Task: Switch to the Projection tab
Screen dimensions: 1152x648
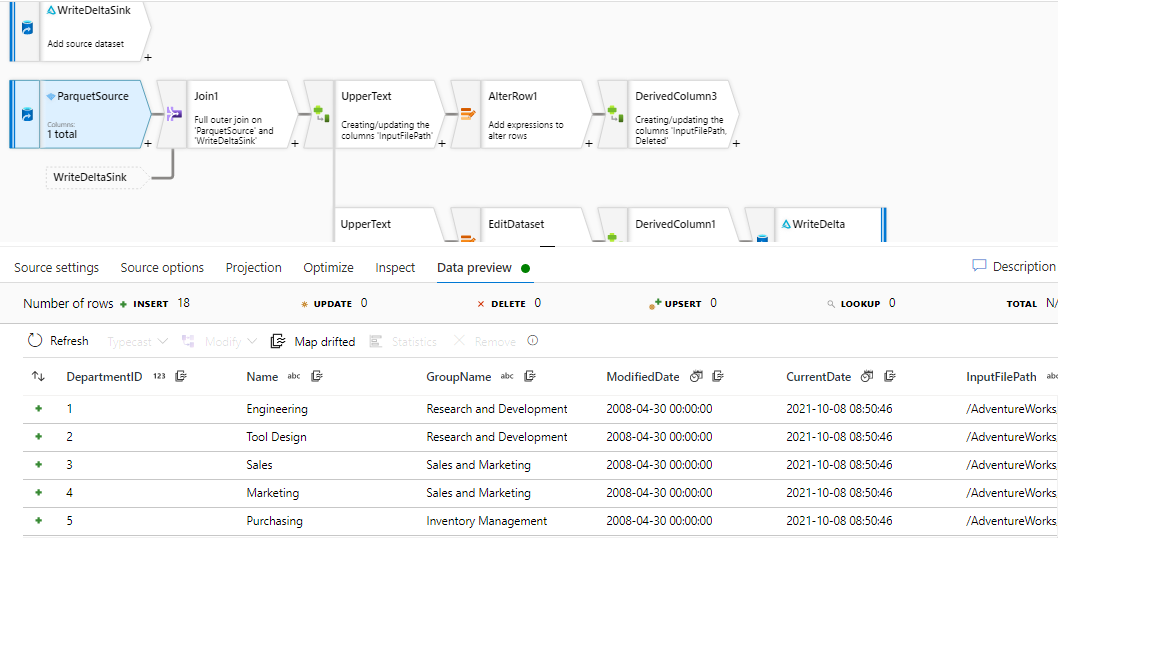Action: pos(254,268)
